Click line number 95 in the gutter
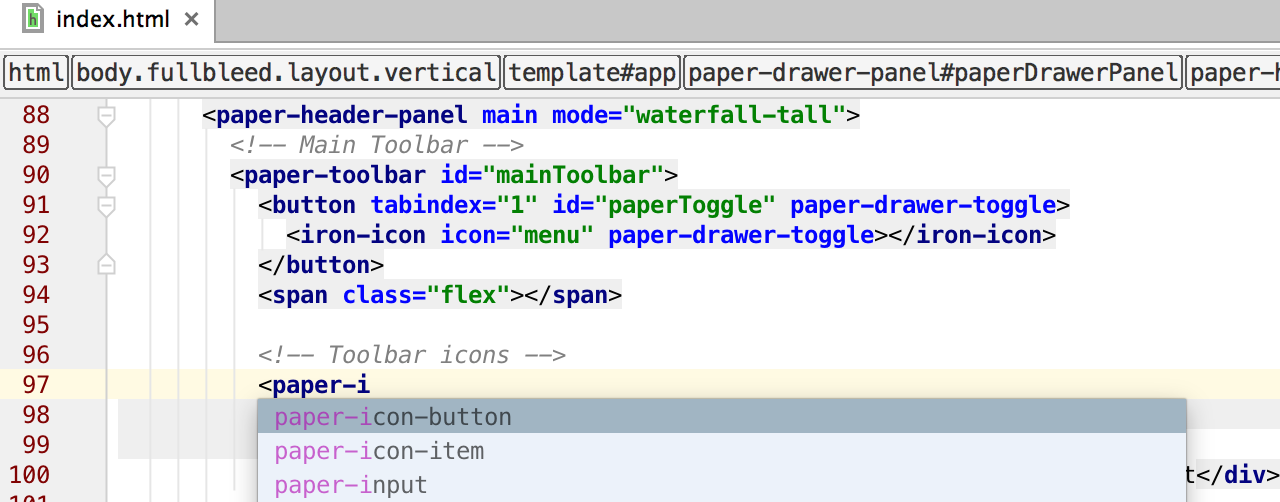1280x502 pixels. tap(35, 325)
